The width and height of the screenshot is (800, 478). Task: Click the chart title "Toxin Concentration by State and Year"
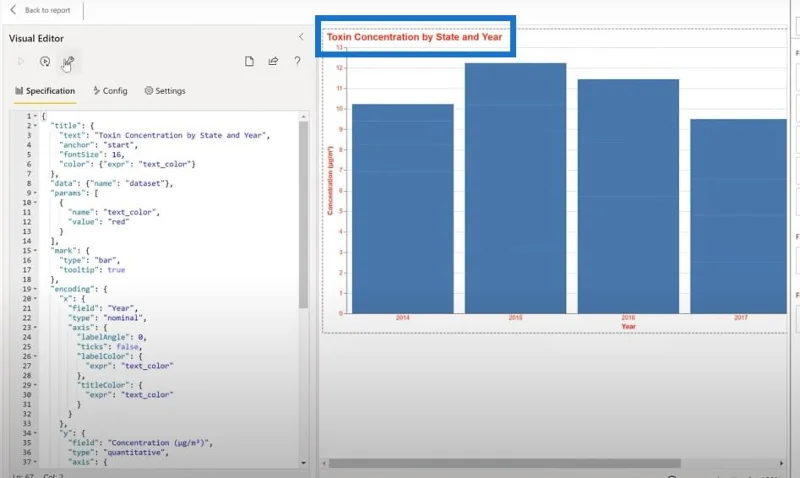(414, 37)
